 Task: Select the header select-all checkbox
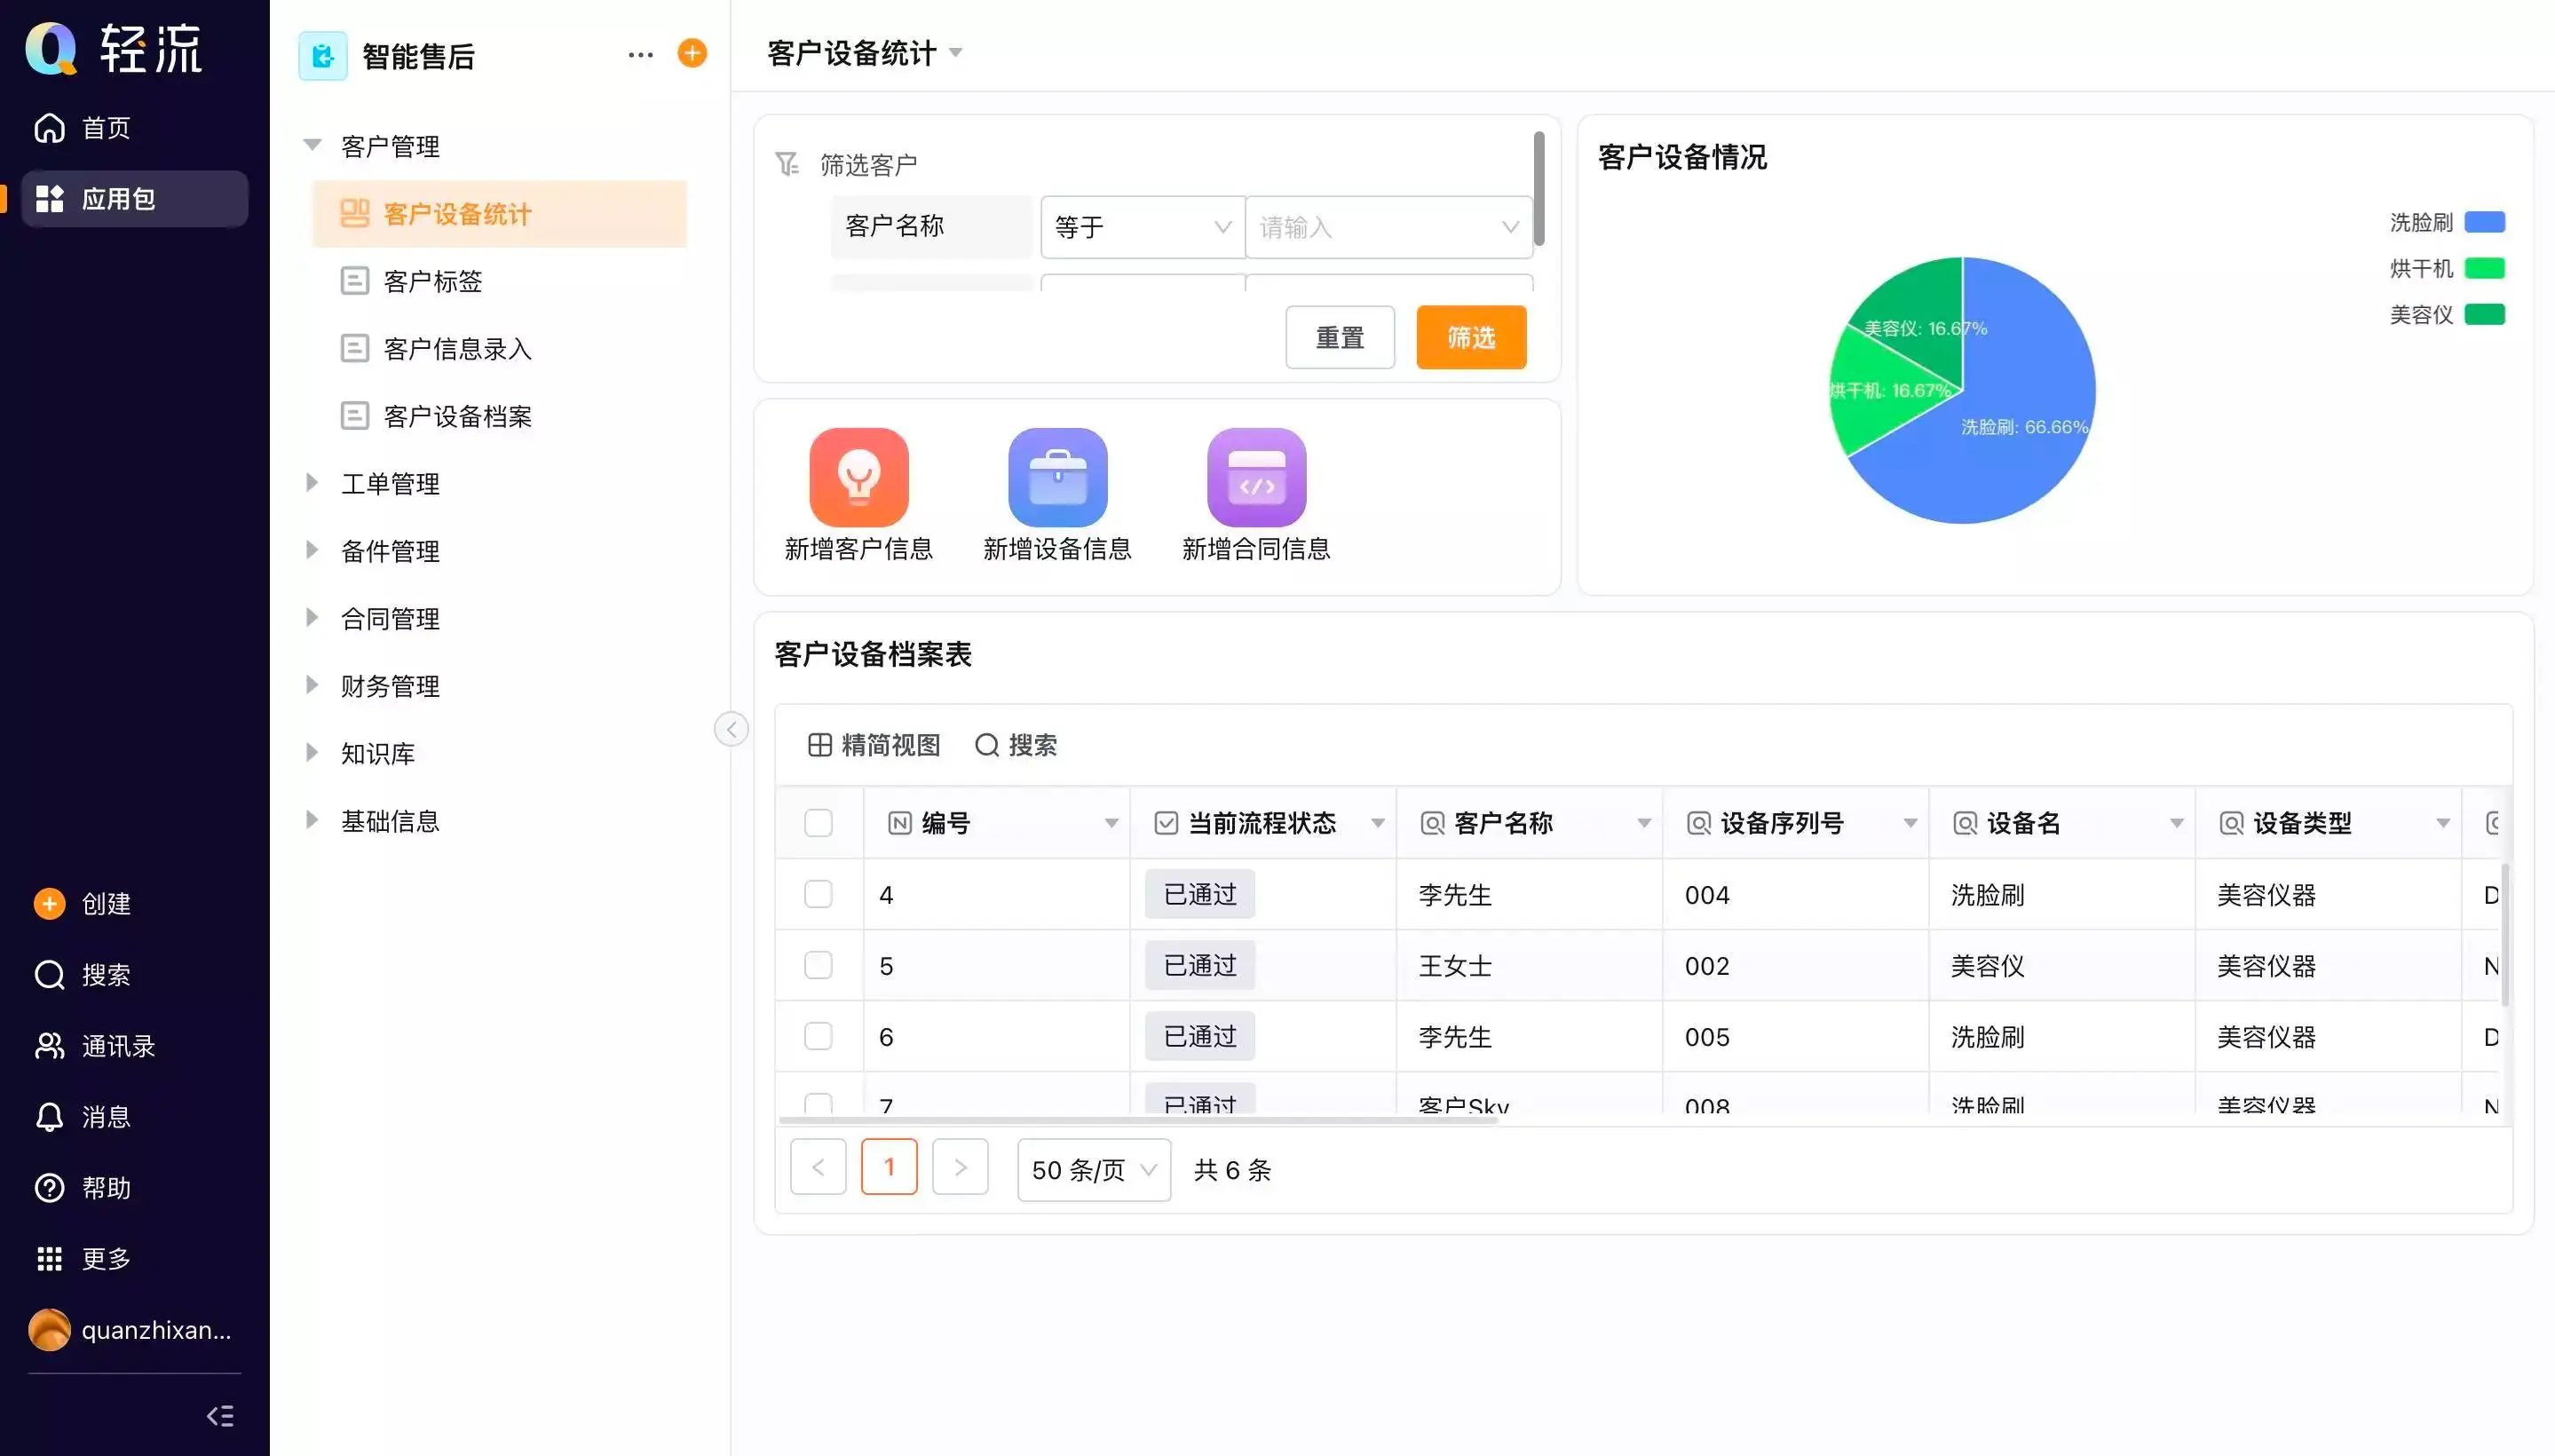[x=818, y=823]
